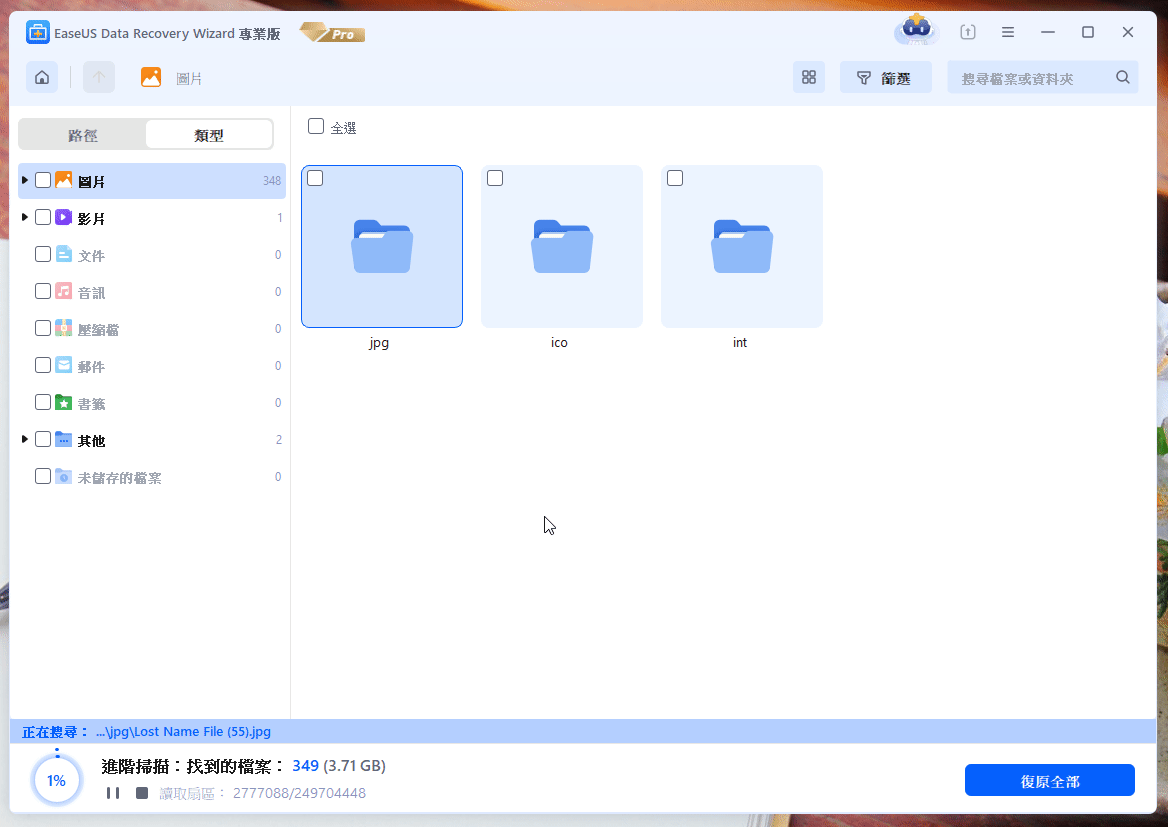1168x827 pixels.
Task: Click the 壓縮檔 archive icon
Action: pyautogui.click(x=63, y=329)
